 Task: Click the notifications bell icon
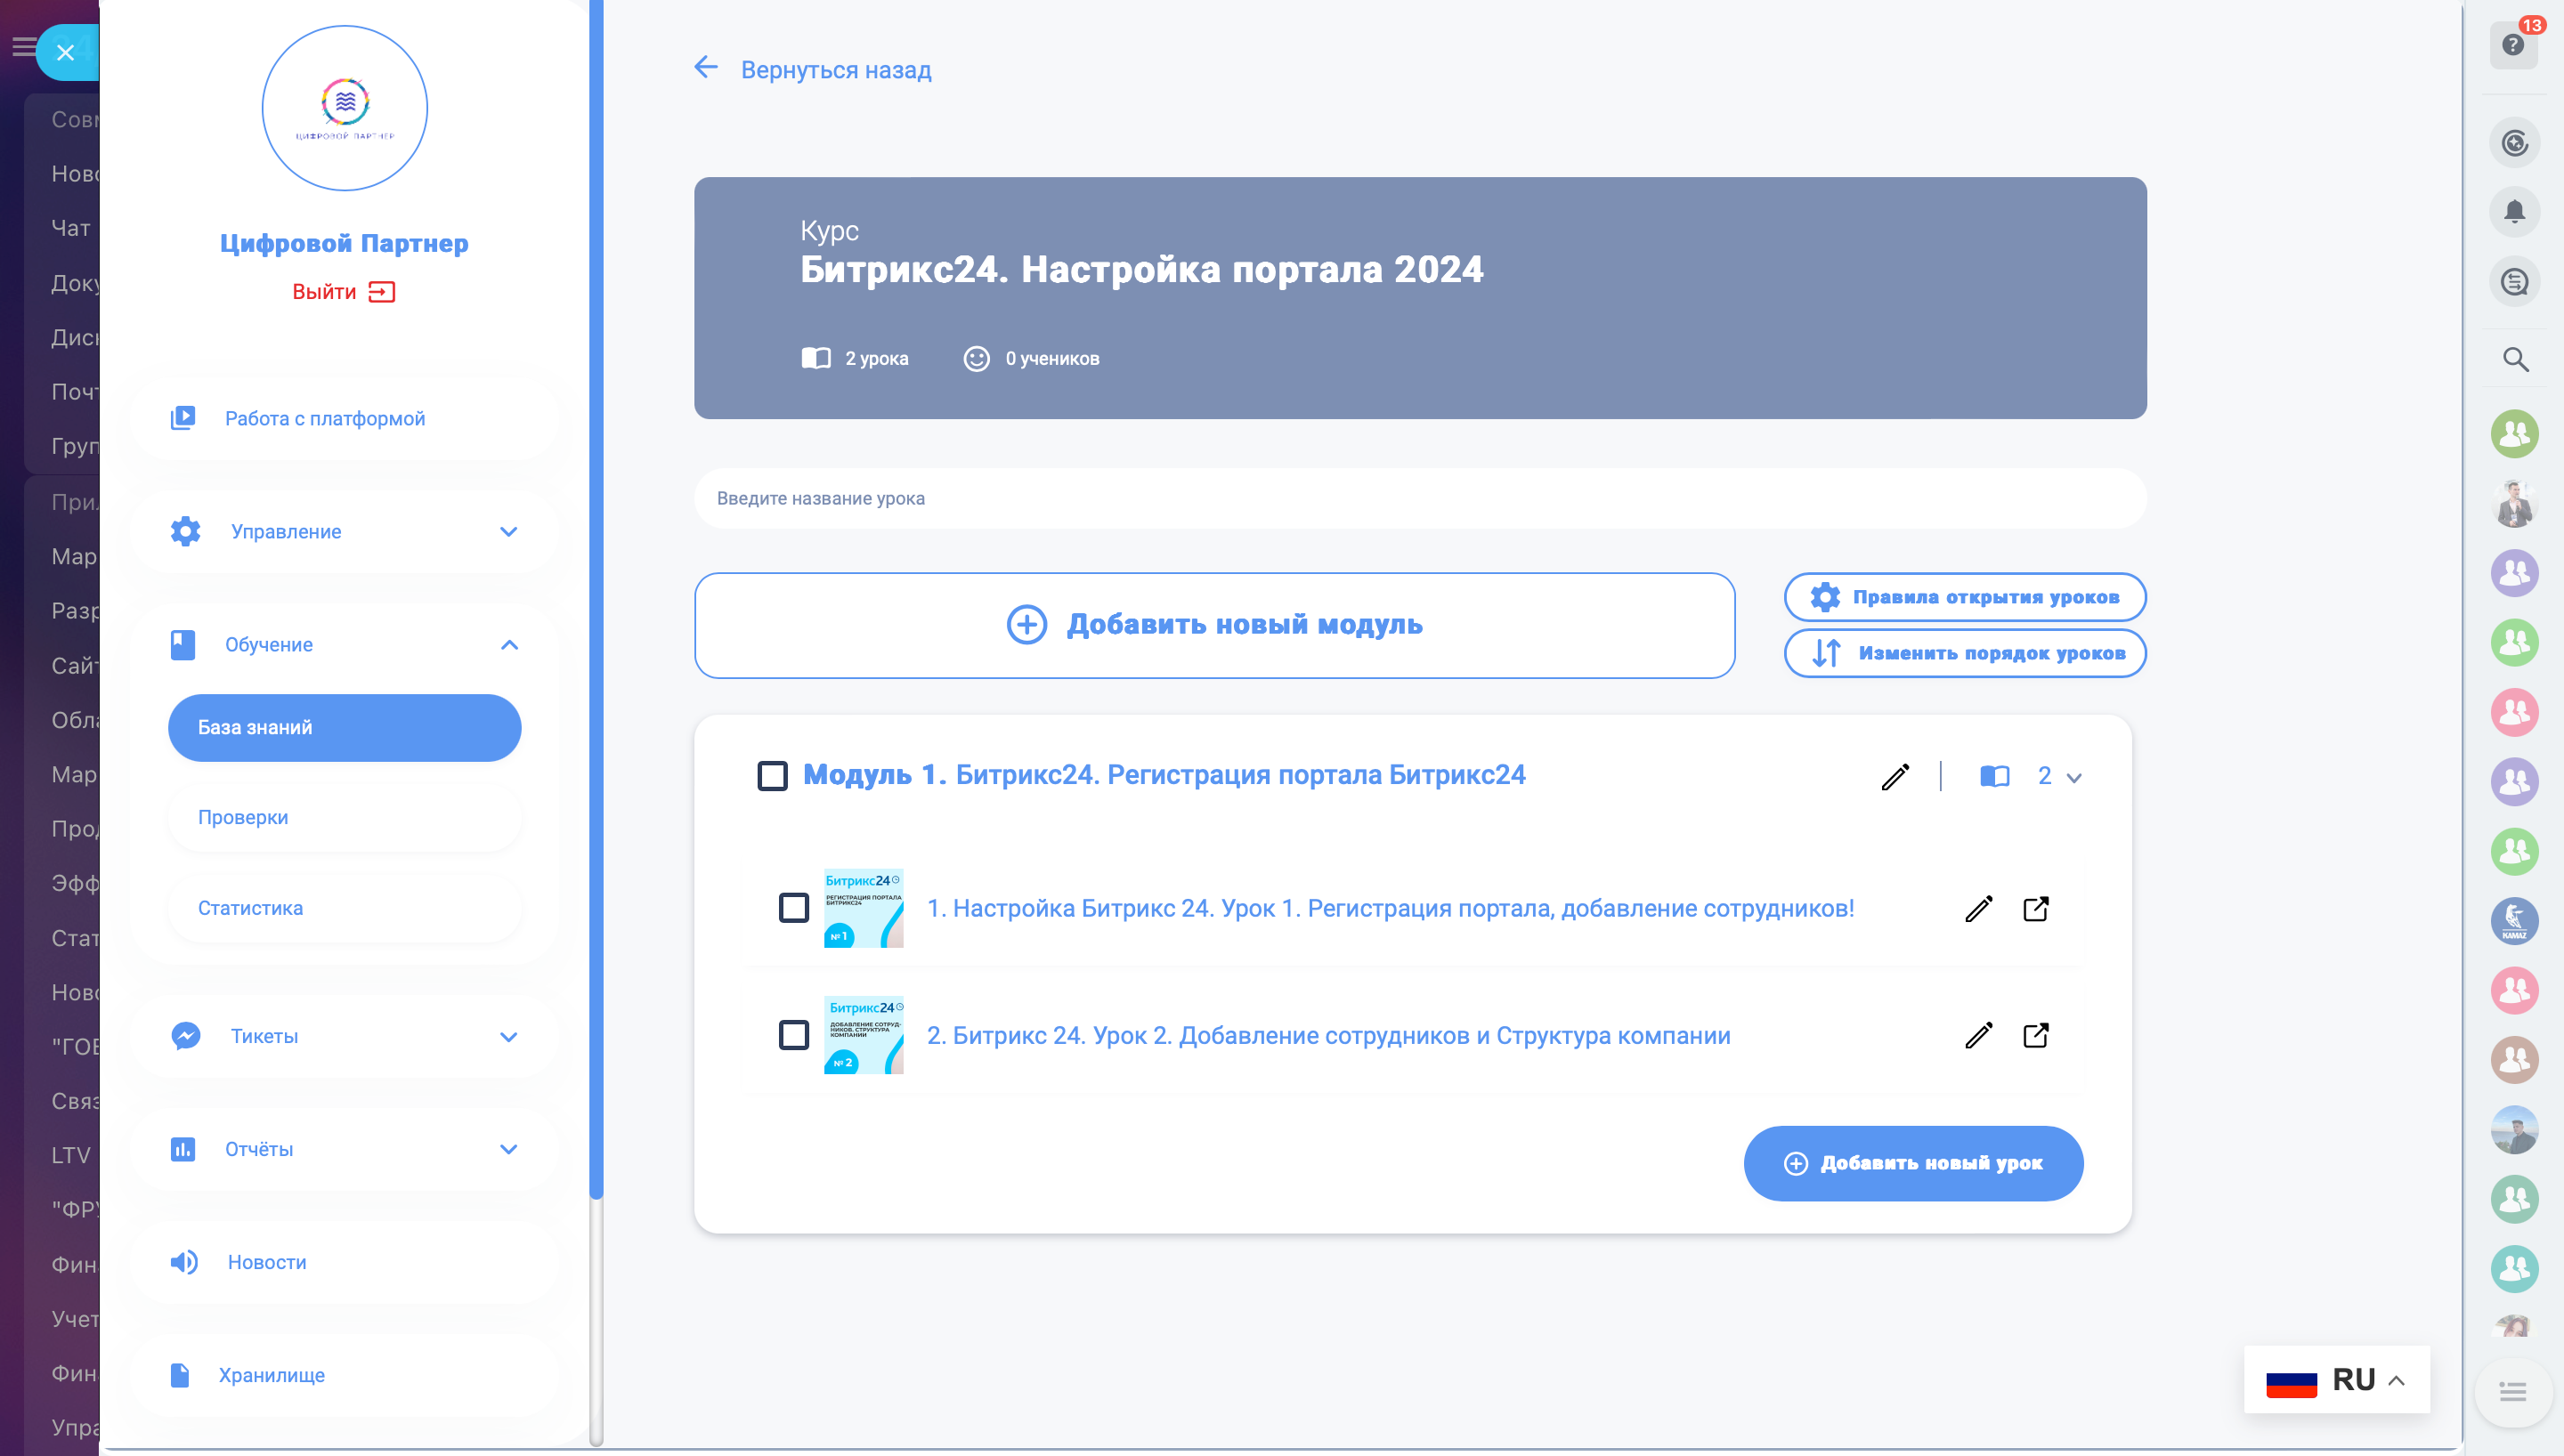click(2514, 212)
